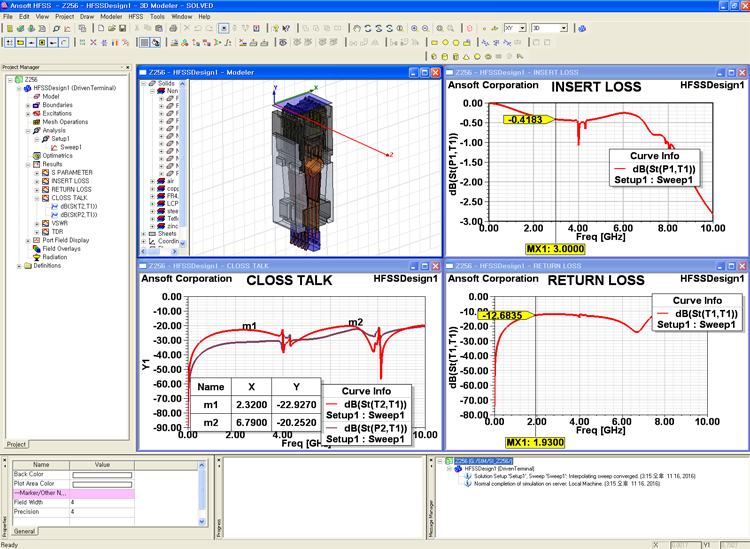Viewport: 750px width, 549px height.
Task: Click the Field Overlays colored icon
Action: tap(36, 249)
